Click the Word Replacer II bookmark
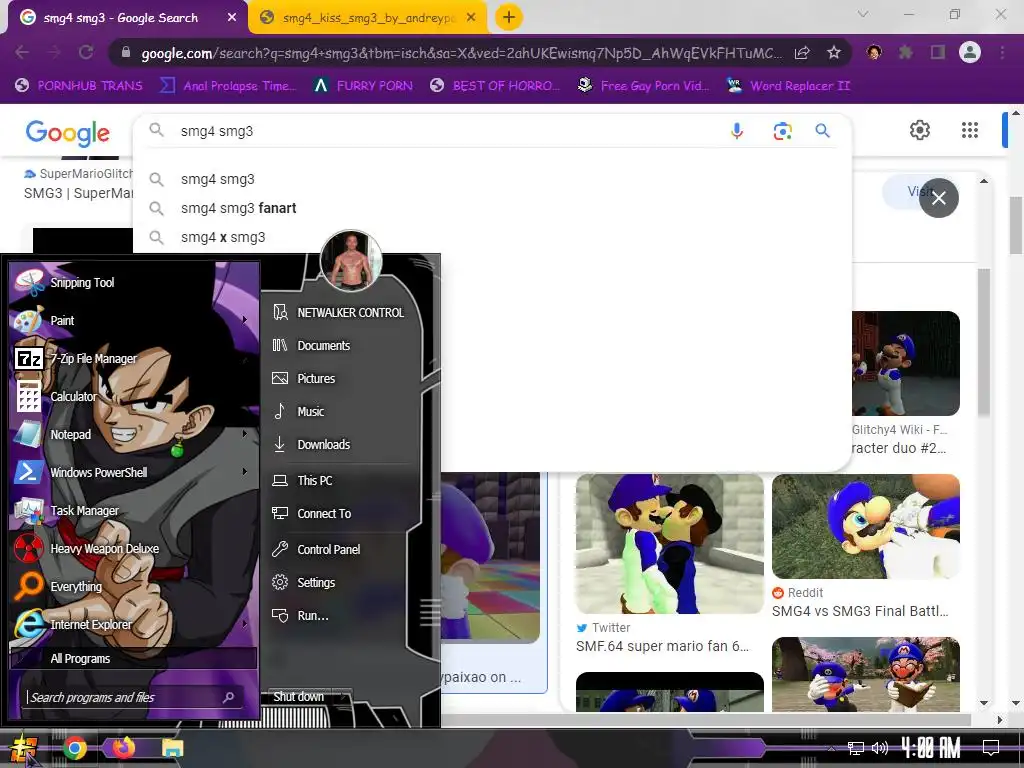 788,86
